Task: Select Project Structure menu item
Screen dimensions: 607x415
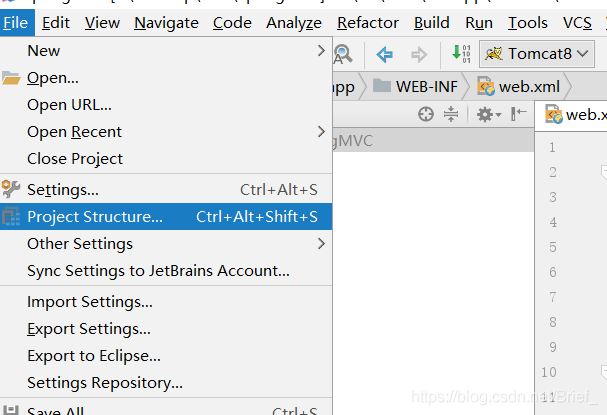Action: coord(95,216)
